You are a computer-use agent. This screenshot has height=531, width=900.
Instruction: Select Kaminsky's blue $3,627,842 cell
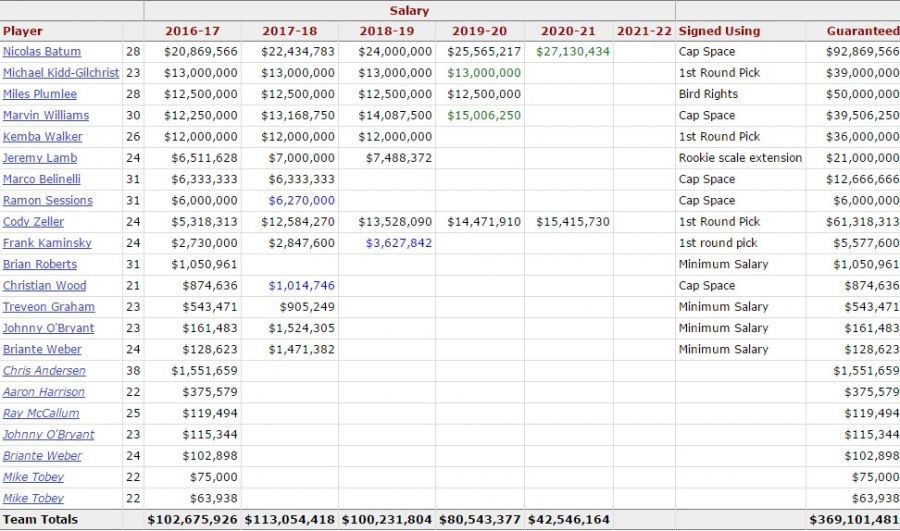pos(399,243)
